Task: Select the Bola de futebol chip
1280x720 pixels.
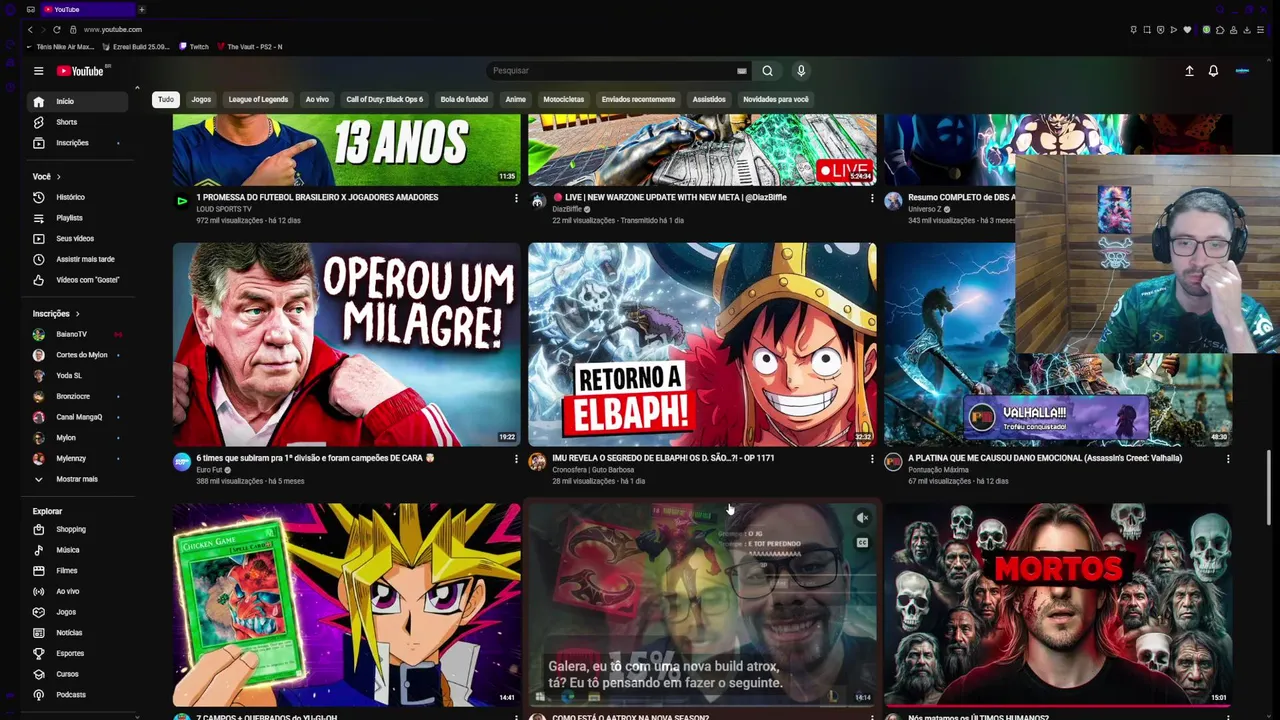Action: point(464,99)
